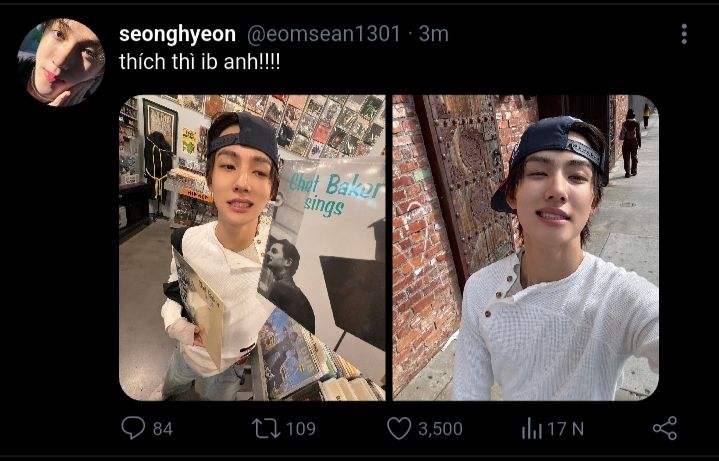This screenshot has width=719, height=461.
Task: Click the view count 17 N
Action: click(x=565, y=428)
